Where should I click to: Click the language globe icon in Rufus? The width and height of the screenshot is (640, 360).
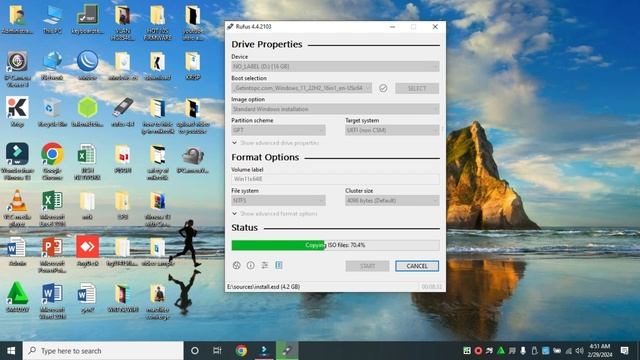(x=236, y=265)
